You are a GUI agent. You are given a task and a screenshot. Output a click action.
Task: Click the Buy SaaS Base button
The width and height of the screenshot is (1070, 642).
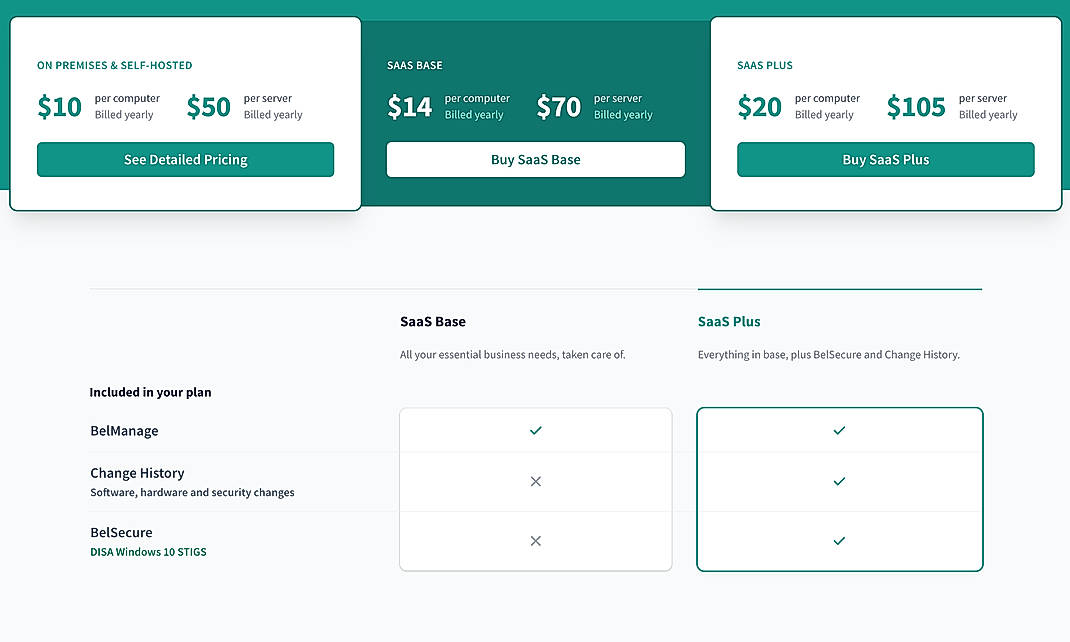pyautogui.click(x=535, y=159)
